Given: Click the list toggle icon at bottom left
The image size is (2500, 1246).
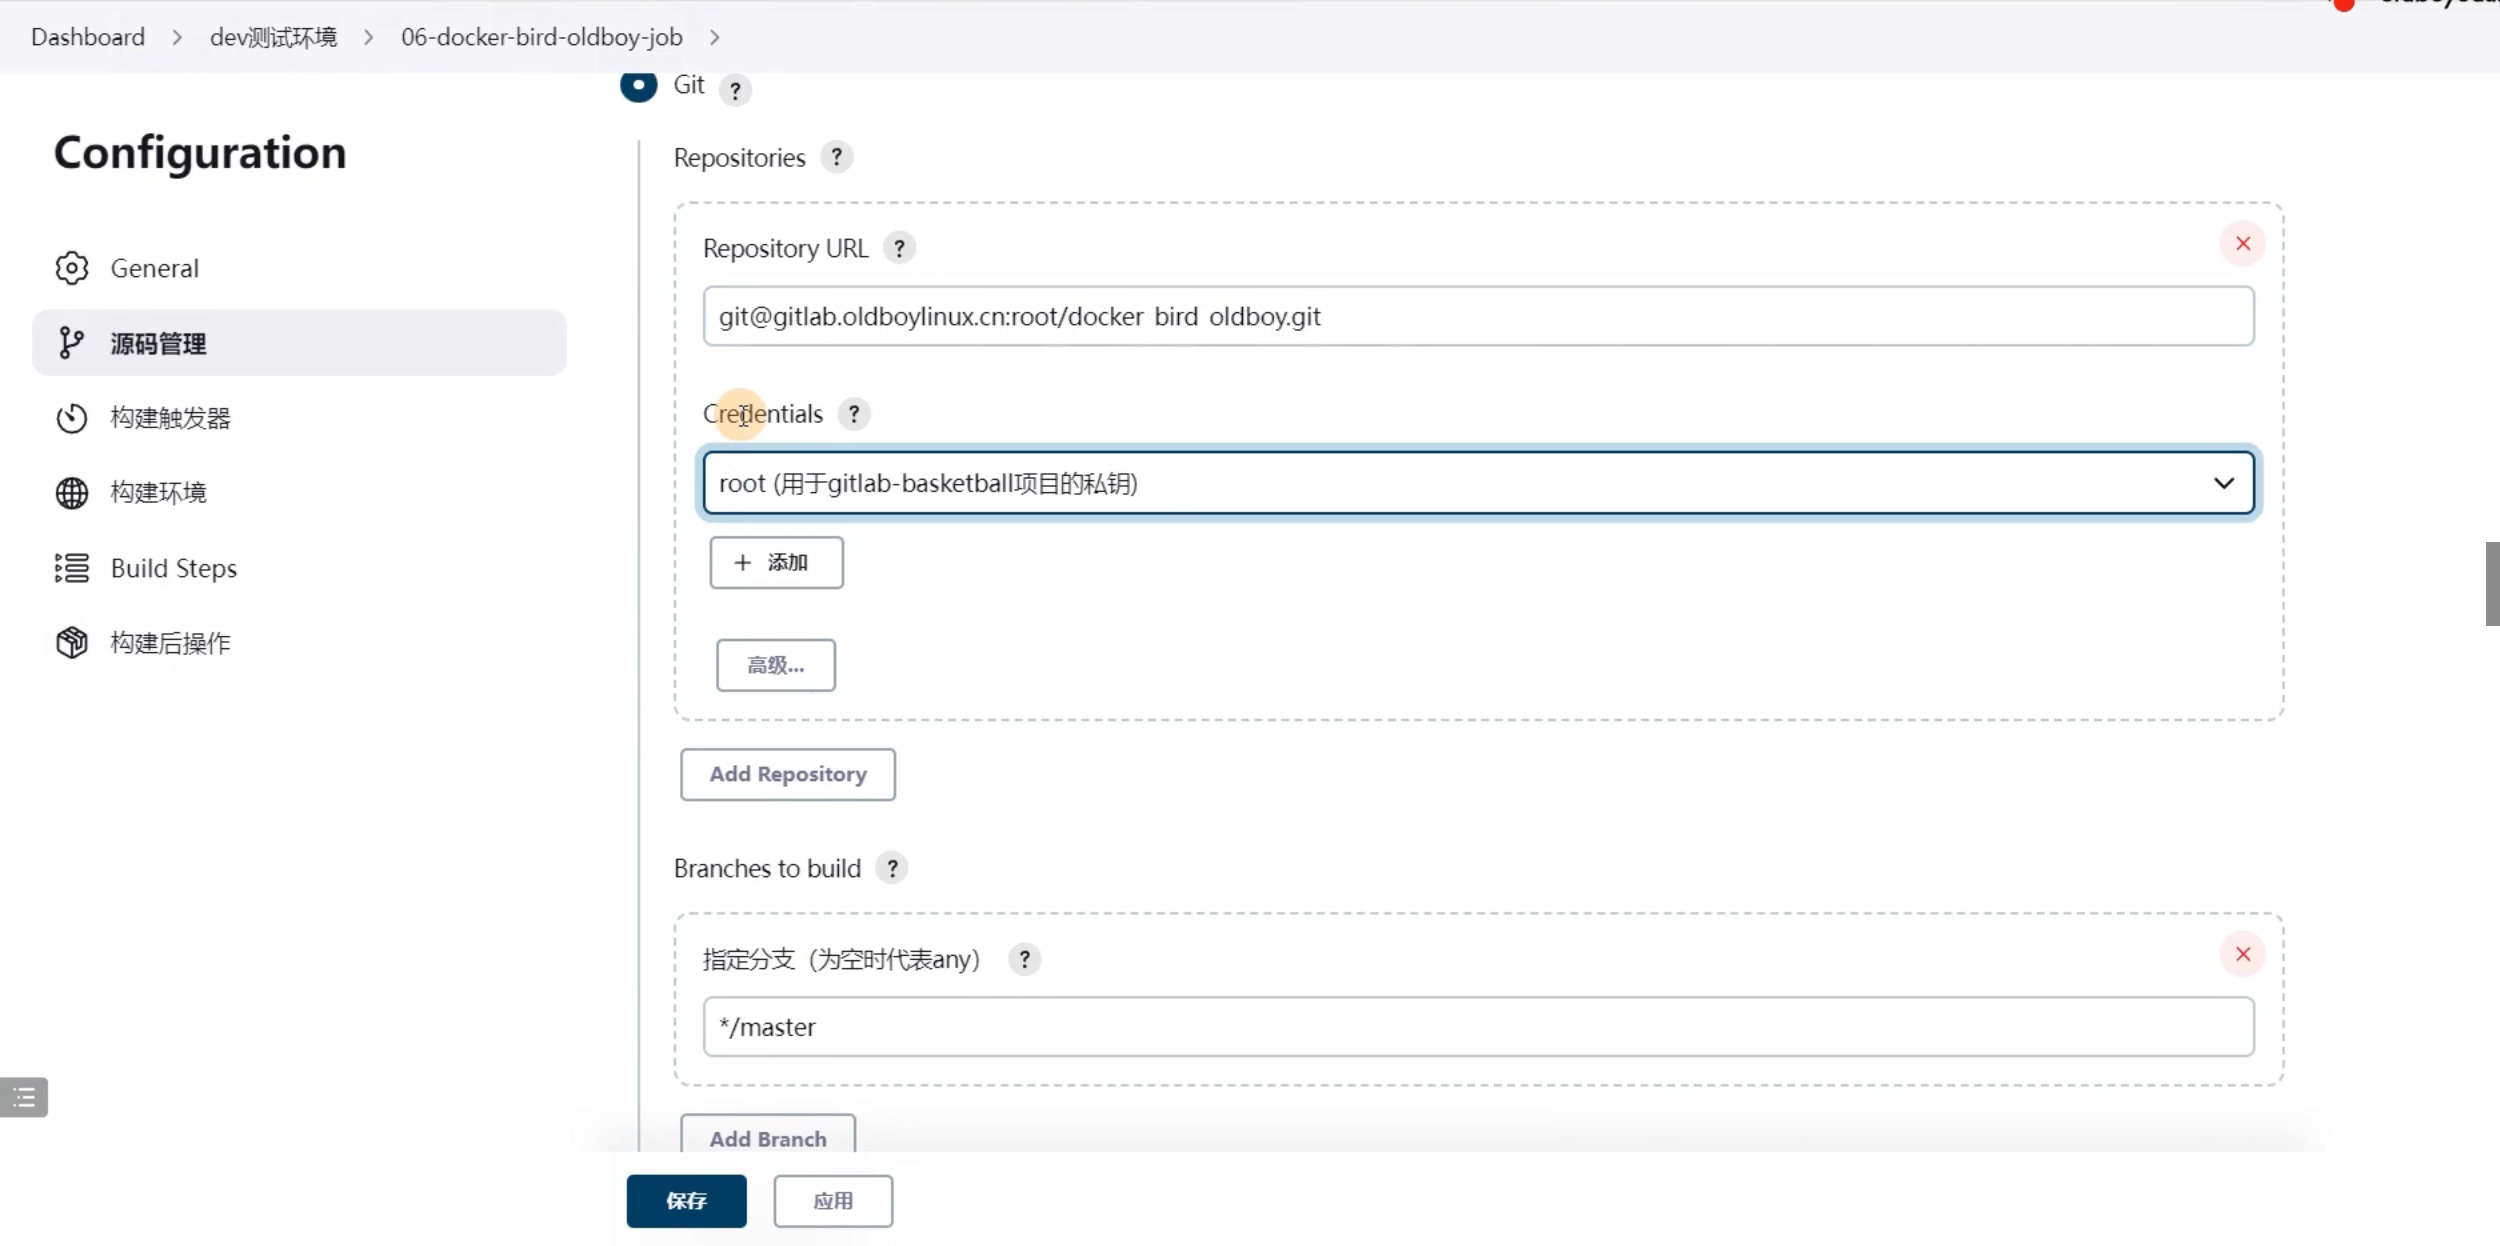Looking at the screenshot, I should click(x=24, y=1097).
